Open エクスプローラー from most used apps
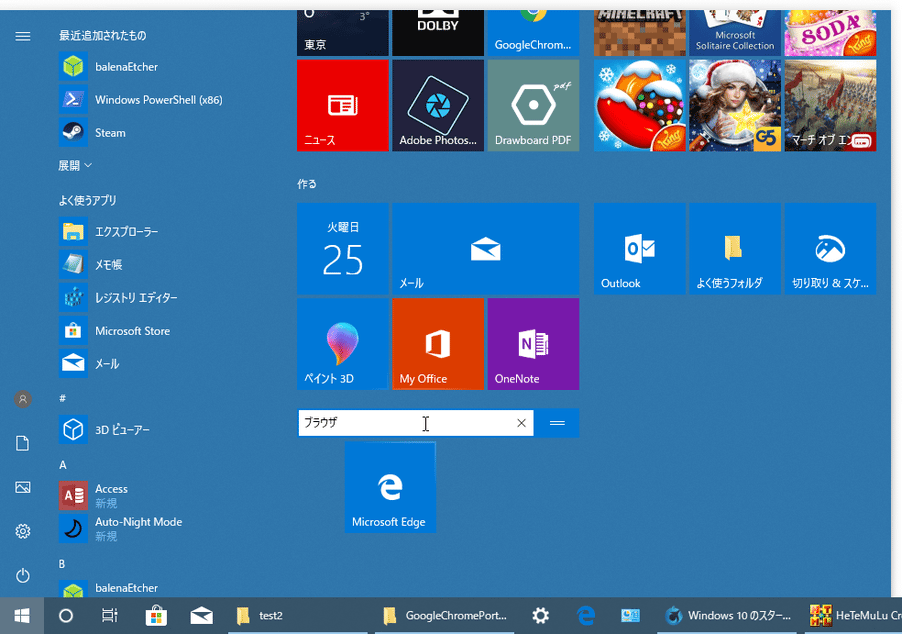902x634 pixels. click(109, 232)
